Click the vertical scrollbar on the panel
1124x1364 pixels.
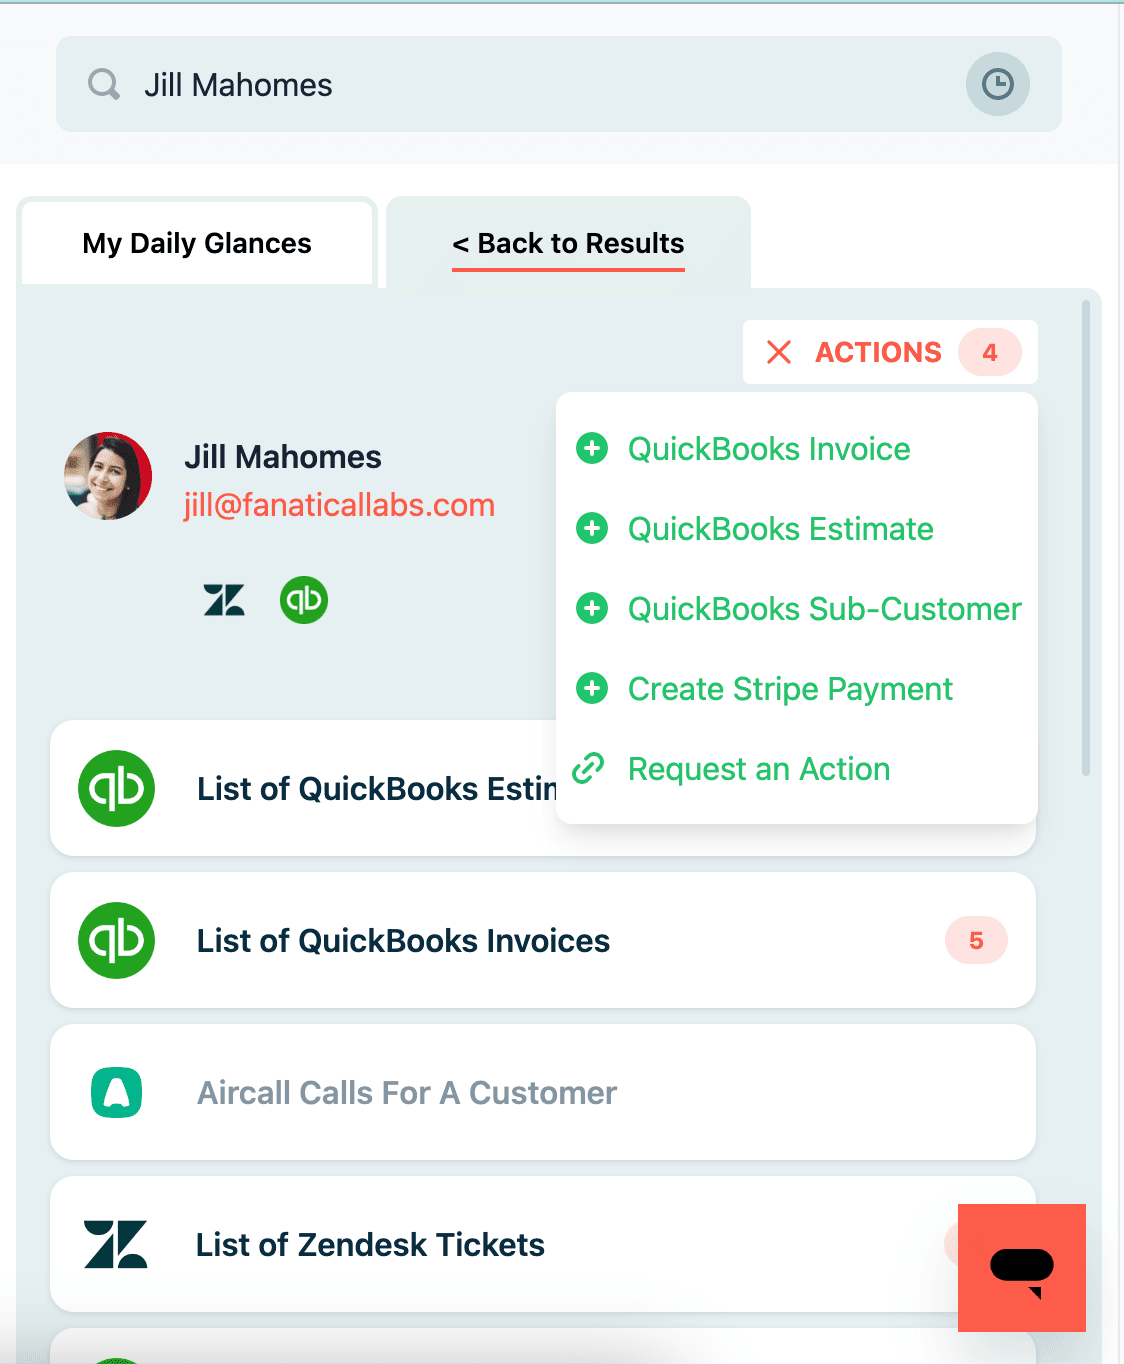coord(1086,538)
